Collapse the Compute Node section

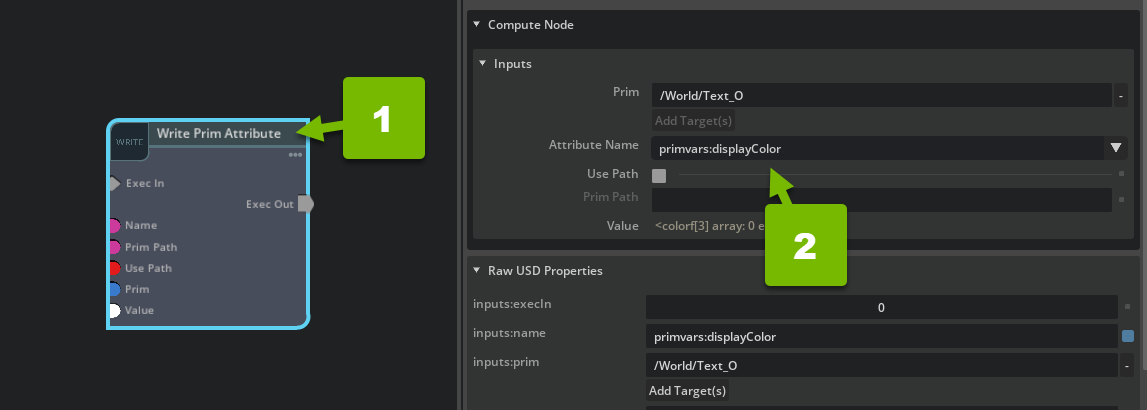476,24
